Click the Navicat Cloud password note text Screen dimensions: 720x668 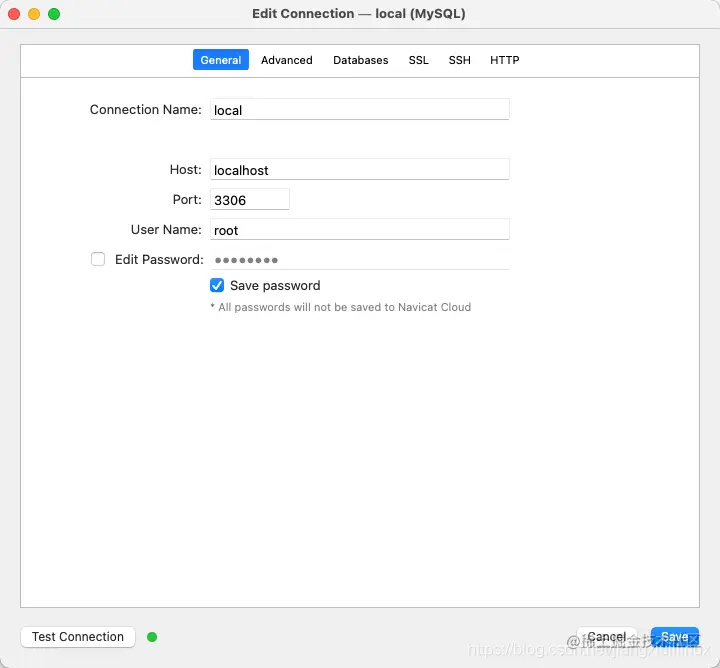pyautogui.click(x=341, y=307)
